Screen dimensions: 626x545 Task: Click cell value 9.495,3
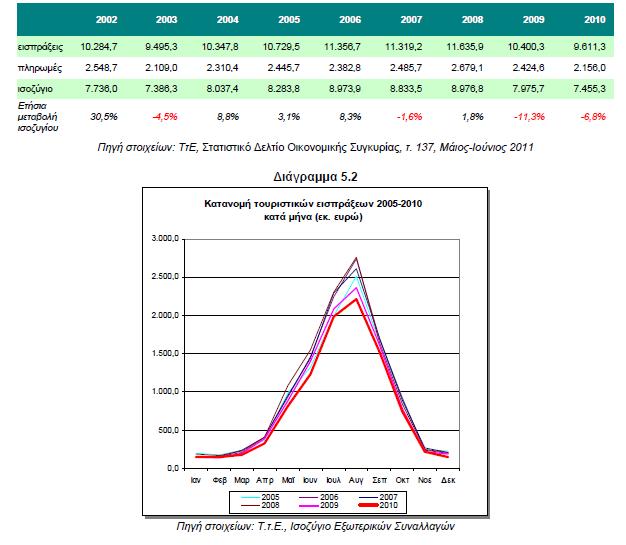coord(161,47)
